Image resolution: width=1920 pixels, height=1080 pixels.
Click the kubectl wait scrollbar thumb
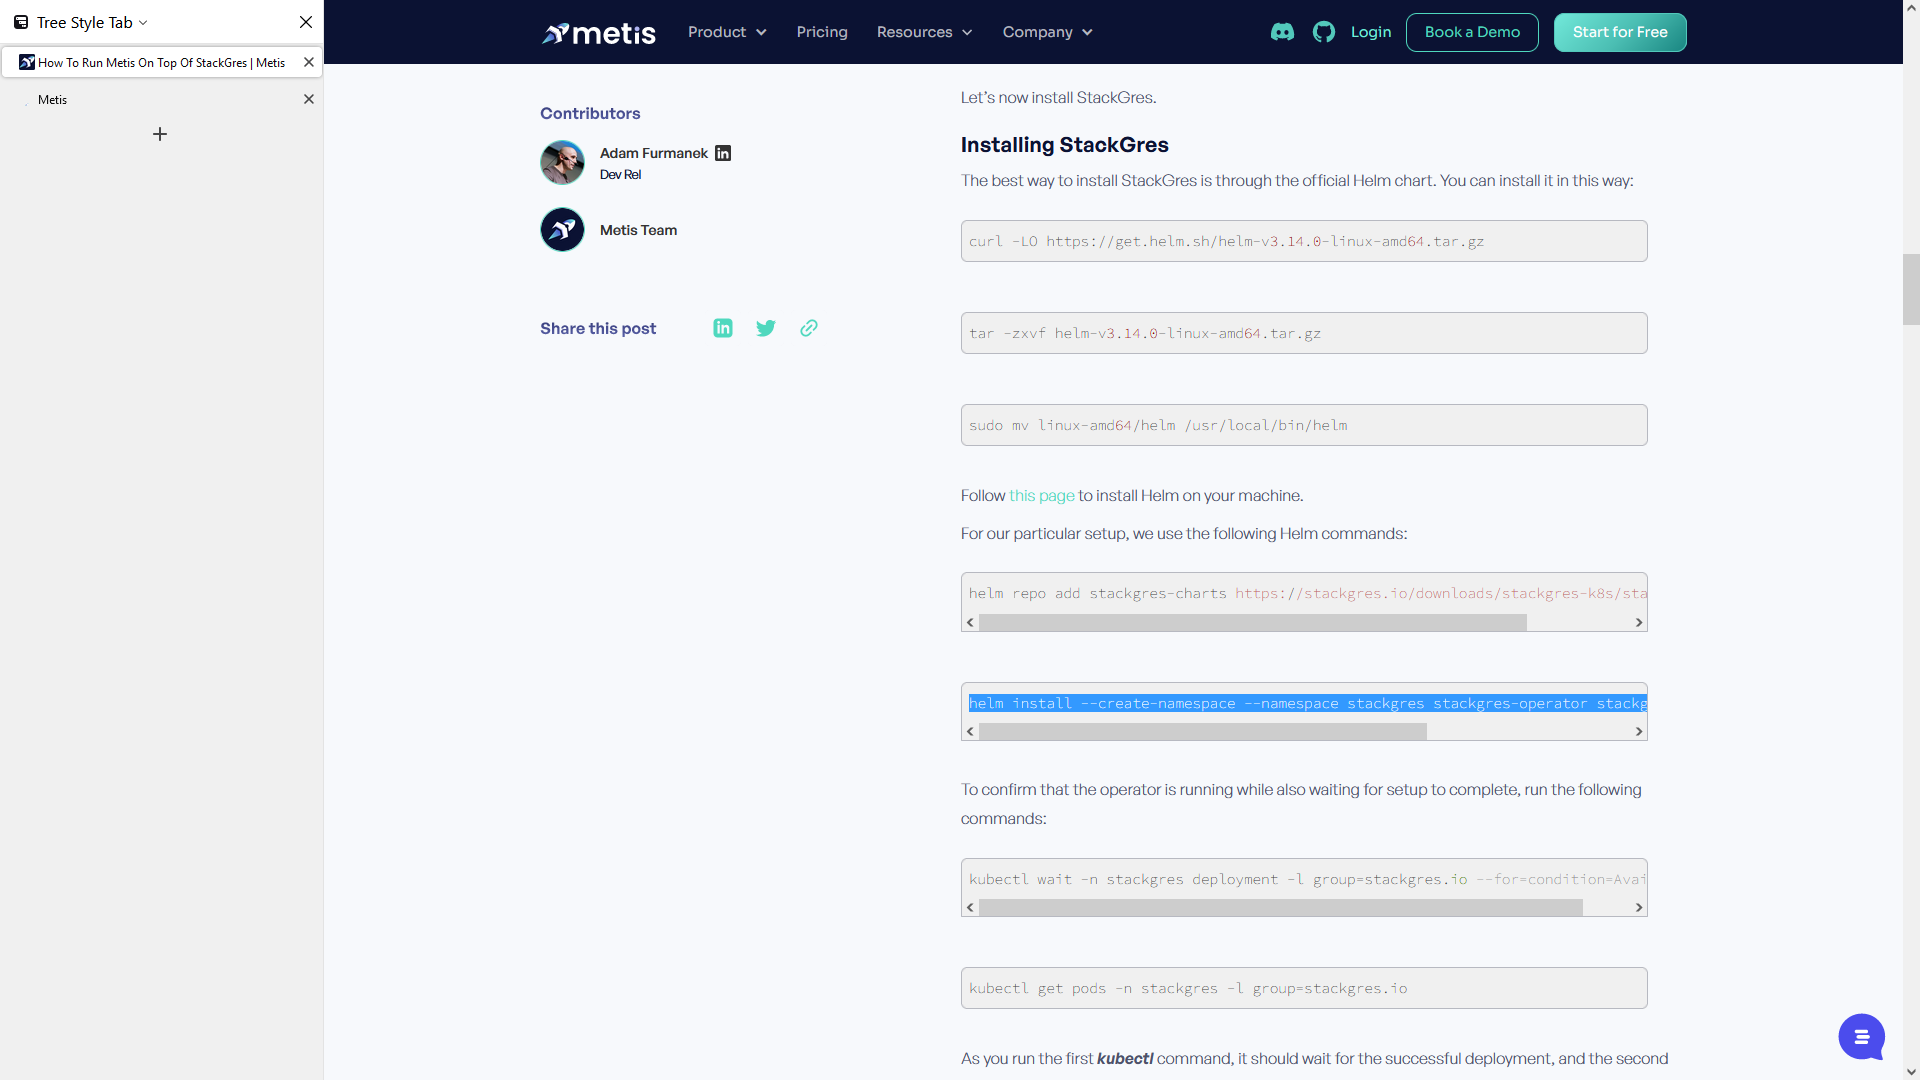tap(1281, 907)
